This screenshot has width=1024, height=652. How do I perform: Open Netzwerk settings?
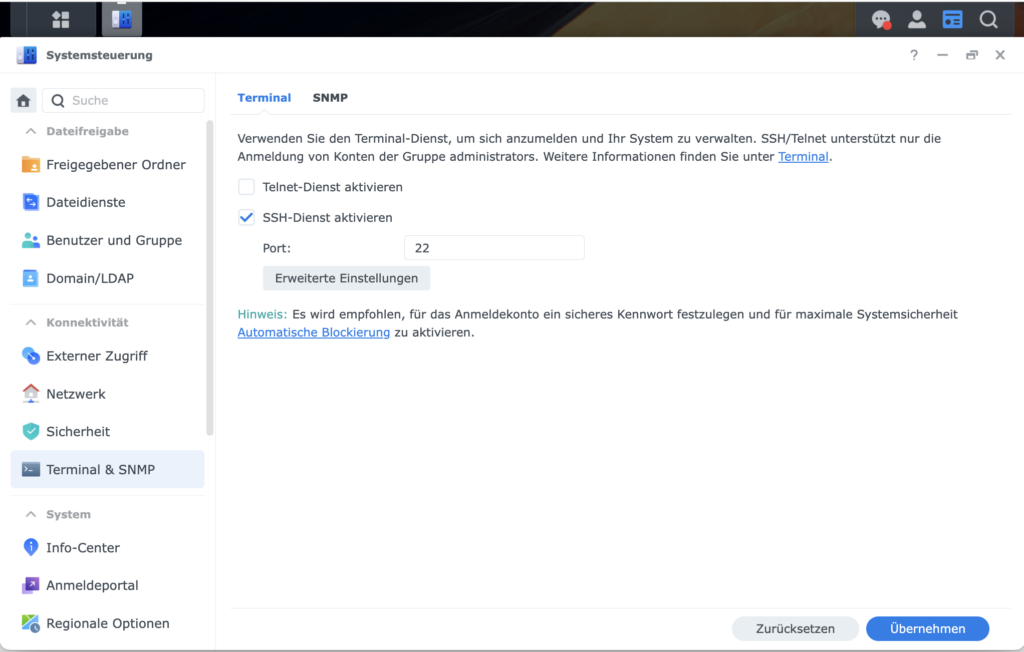[107, 394]
